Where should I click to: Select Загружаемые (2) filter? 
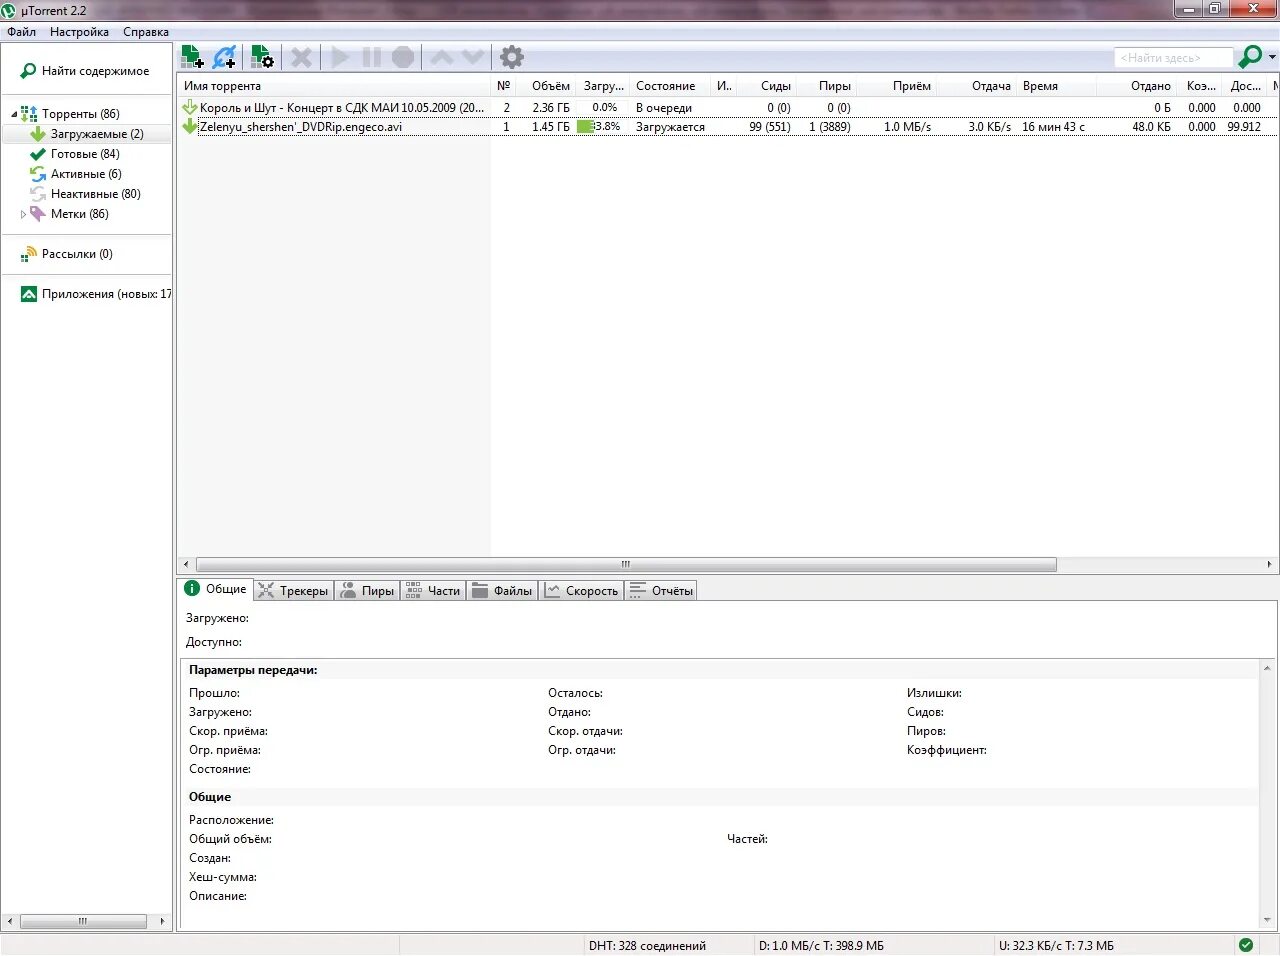pos(97,134)
